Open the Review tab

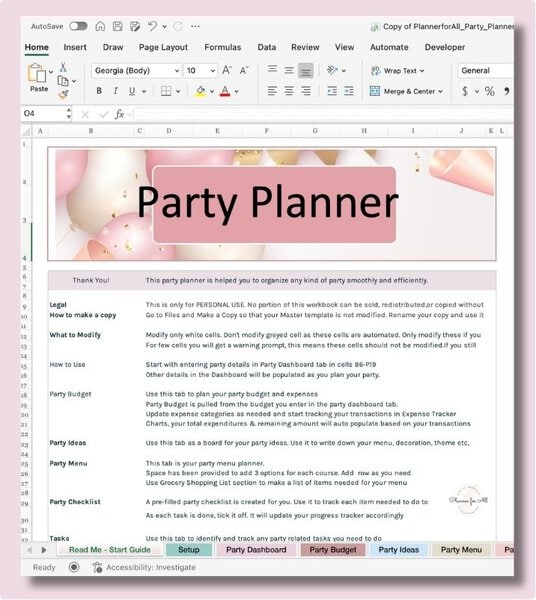[x=305, y=47]
